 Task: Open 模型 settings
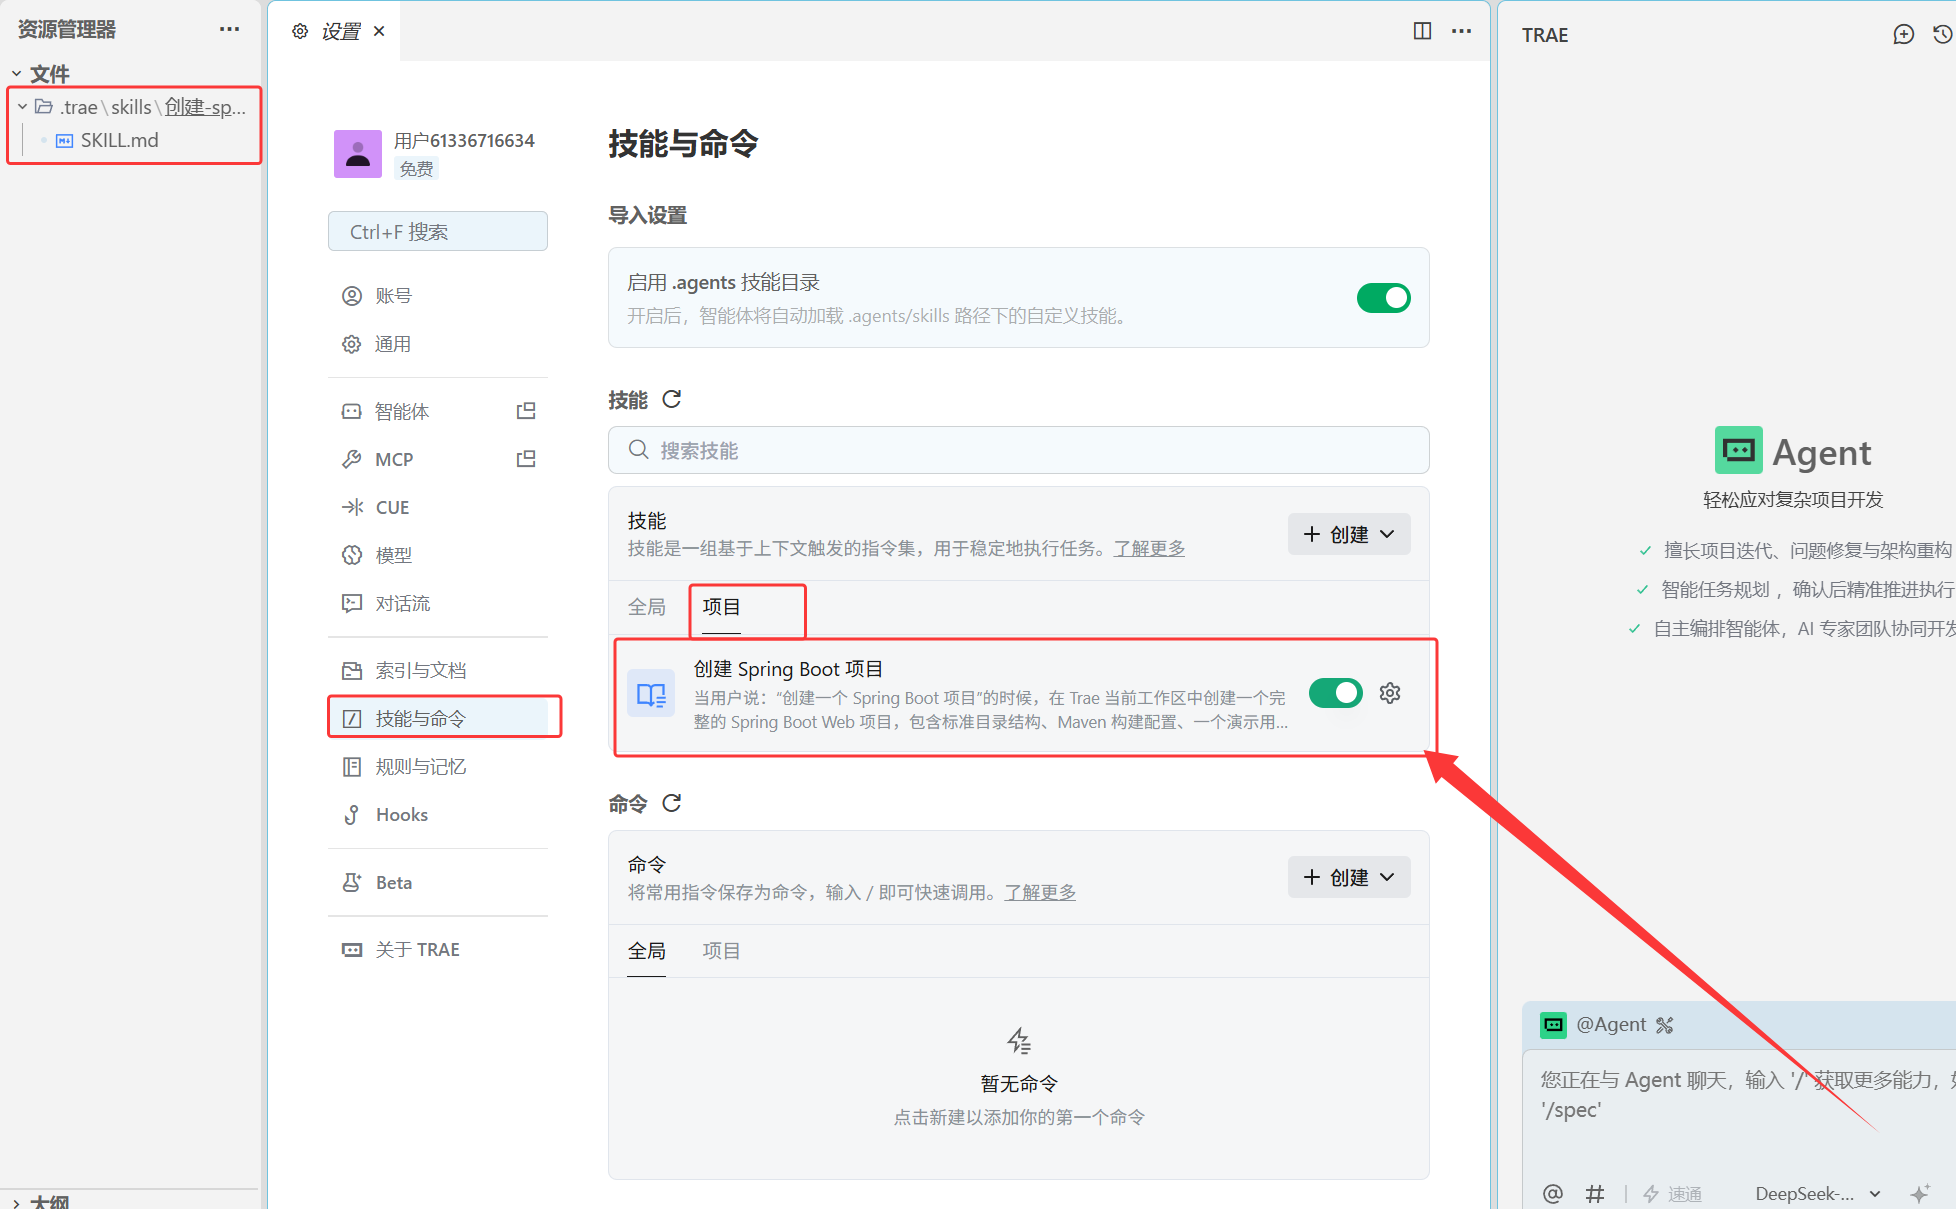click(x=437, y=556)
